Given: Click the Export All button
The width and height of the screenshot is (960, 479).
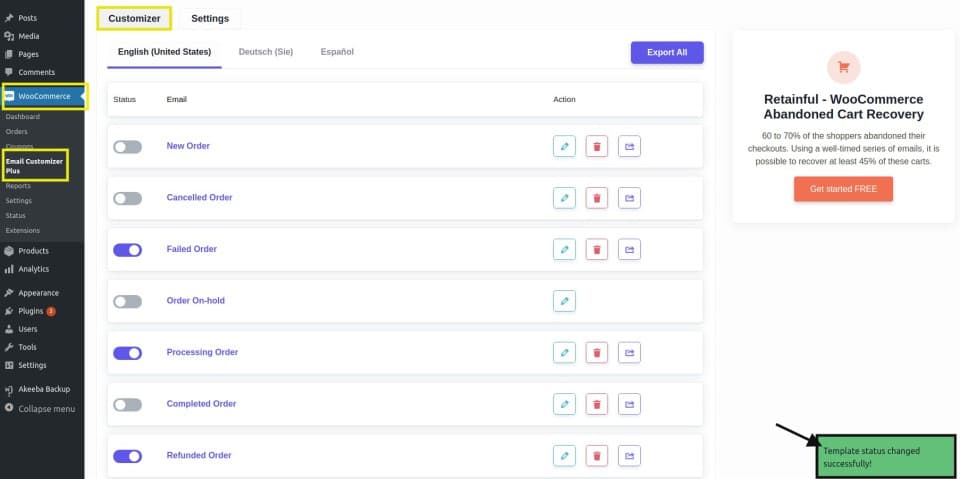Looking at the screenshot, I should [x=667, y=53].
